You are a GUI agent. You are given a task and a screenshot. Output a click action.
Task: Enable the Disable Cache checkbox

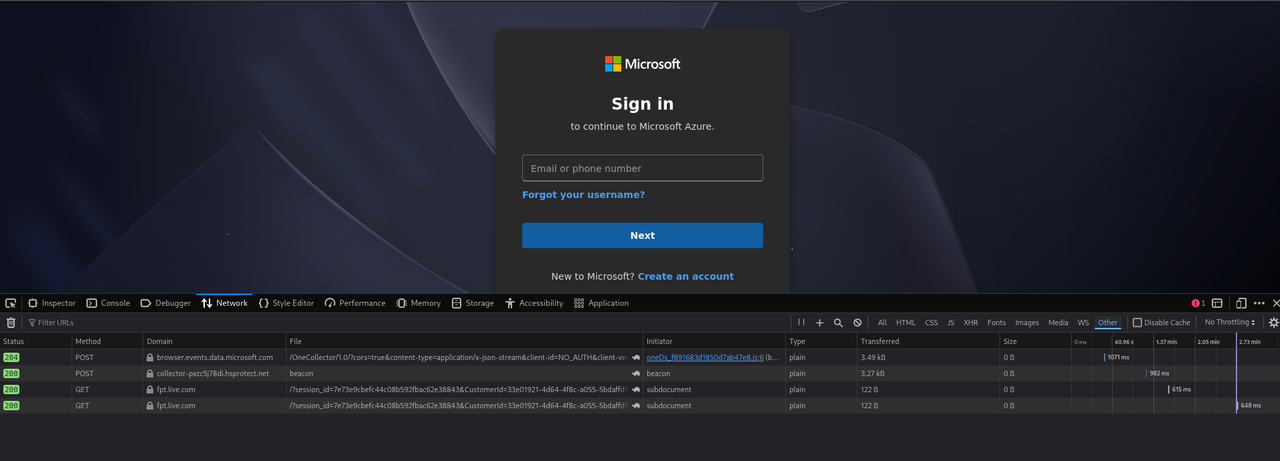1137,323
